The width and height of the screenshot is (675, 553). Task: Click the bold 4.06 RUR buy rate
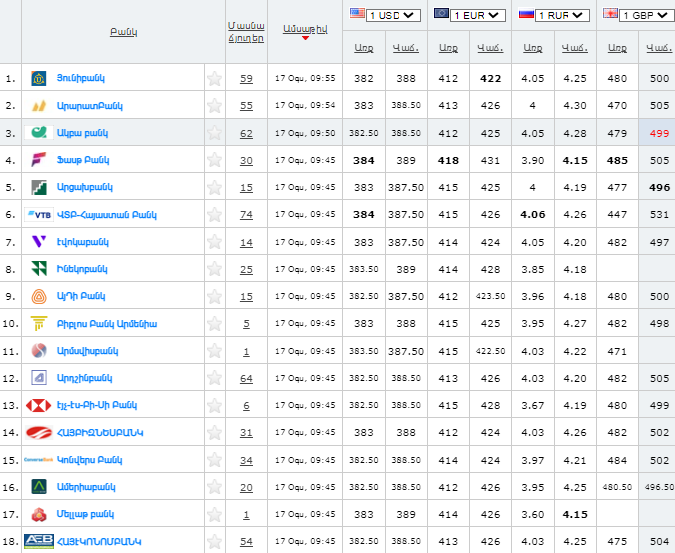click(x=533, y=215)
